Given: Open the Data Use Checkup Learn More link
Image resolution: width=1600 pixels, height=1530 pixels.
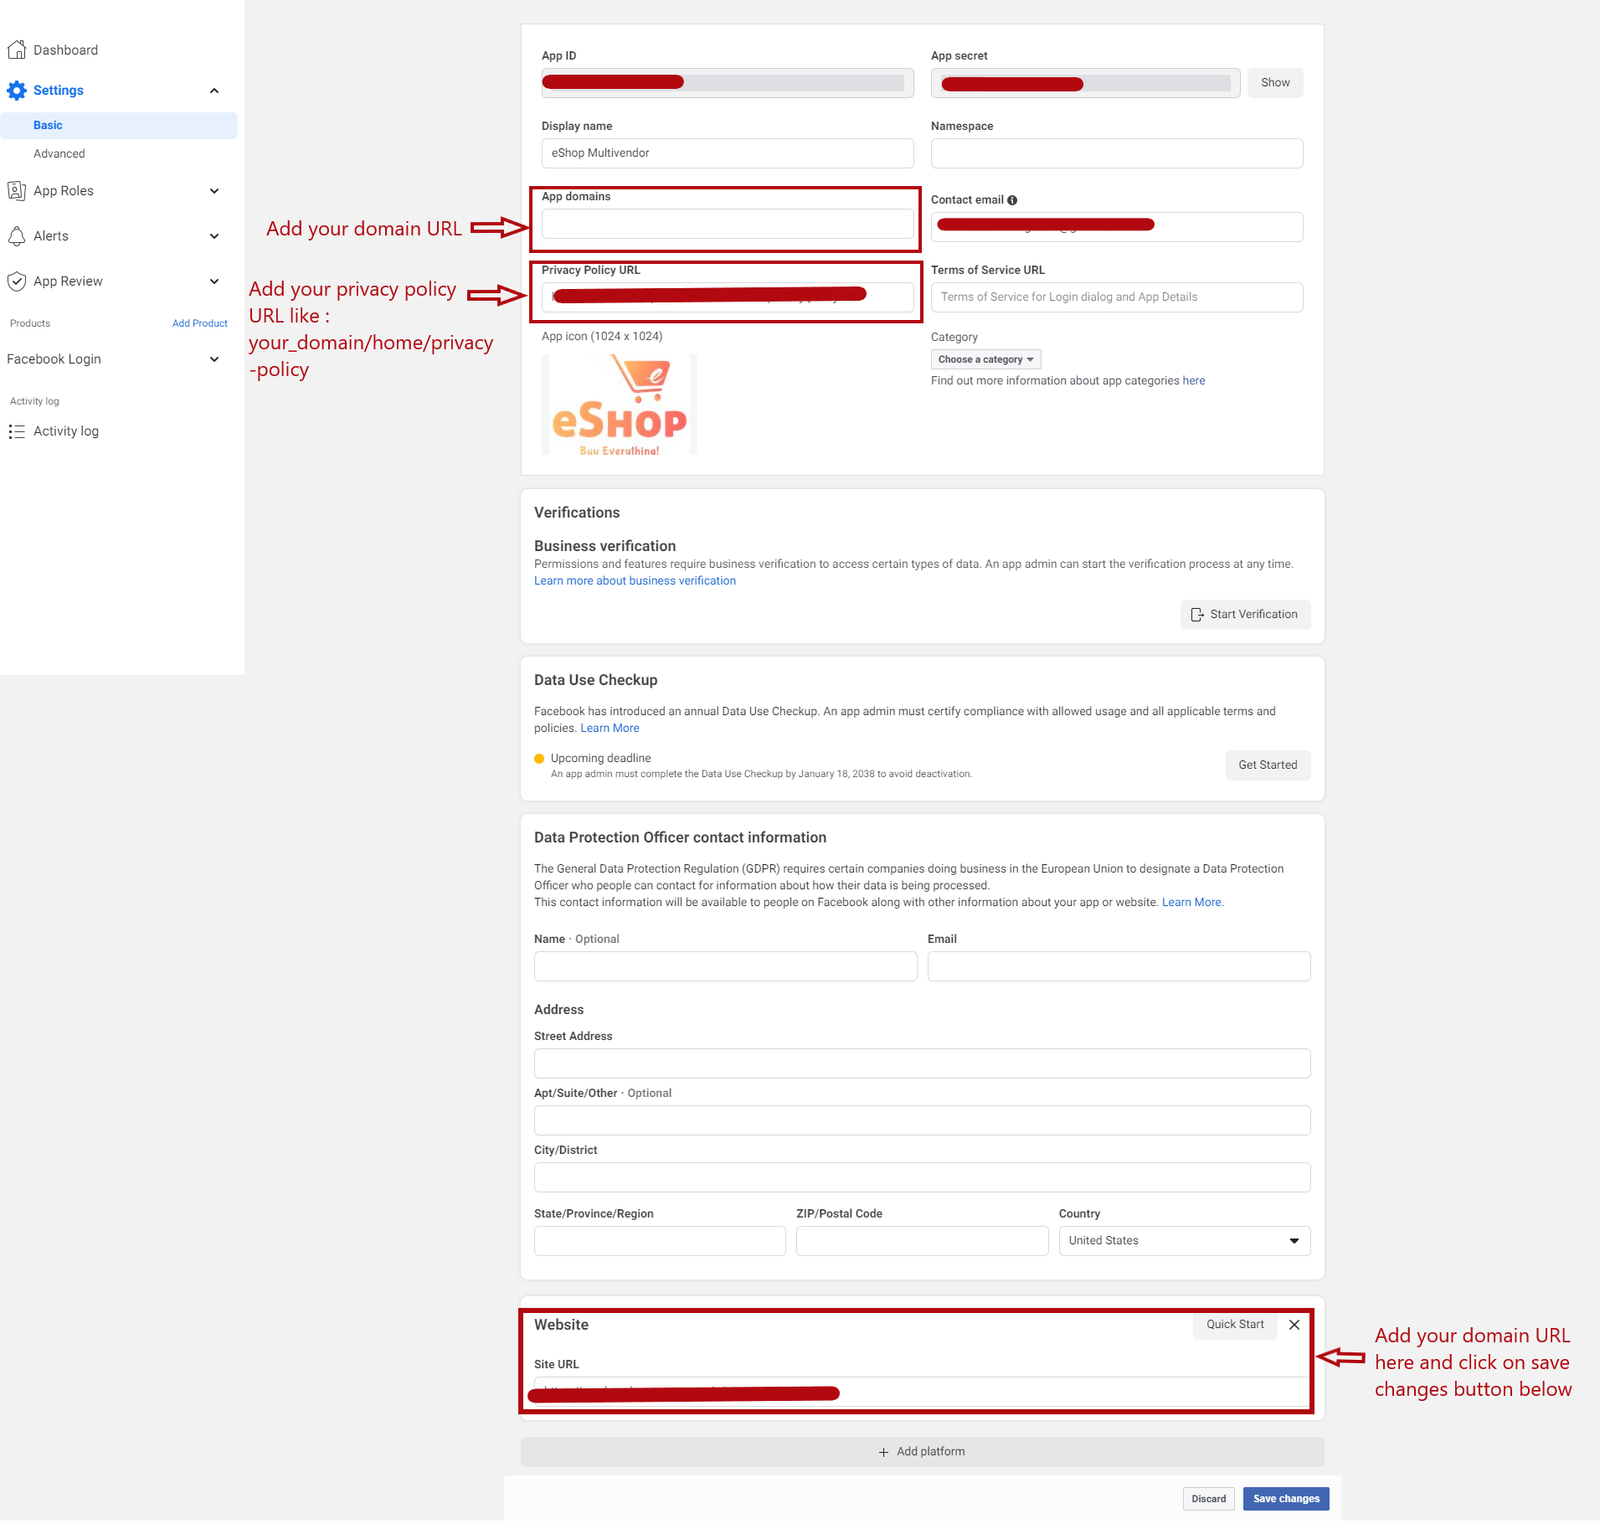Looking at the screenshot, I should tap(610, 728).
